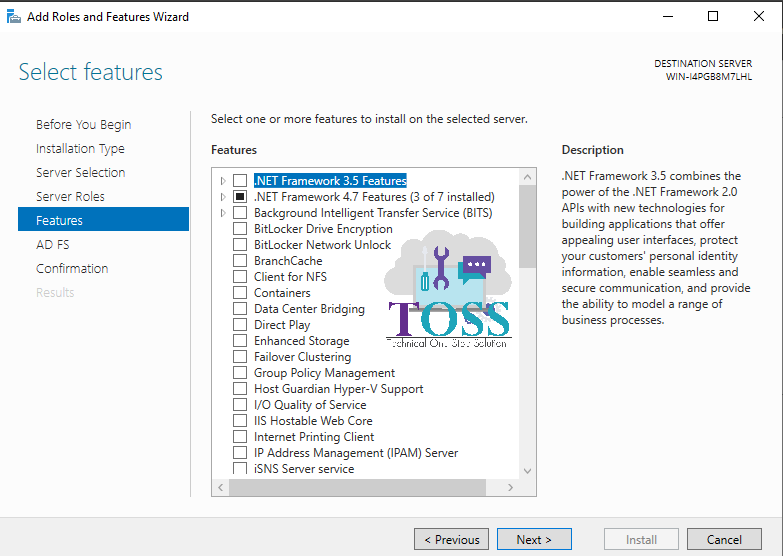Screen dimensions: 783x556
Task: Jump to the Confirmation step
Action: [72, 269]
